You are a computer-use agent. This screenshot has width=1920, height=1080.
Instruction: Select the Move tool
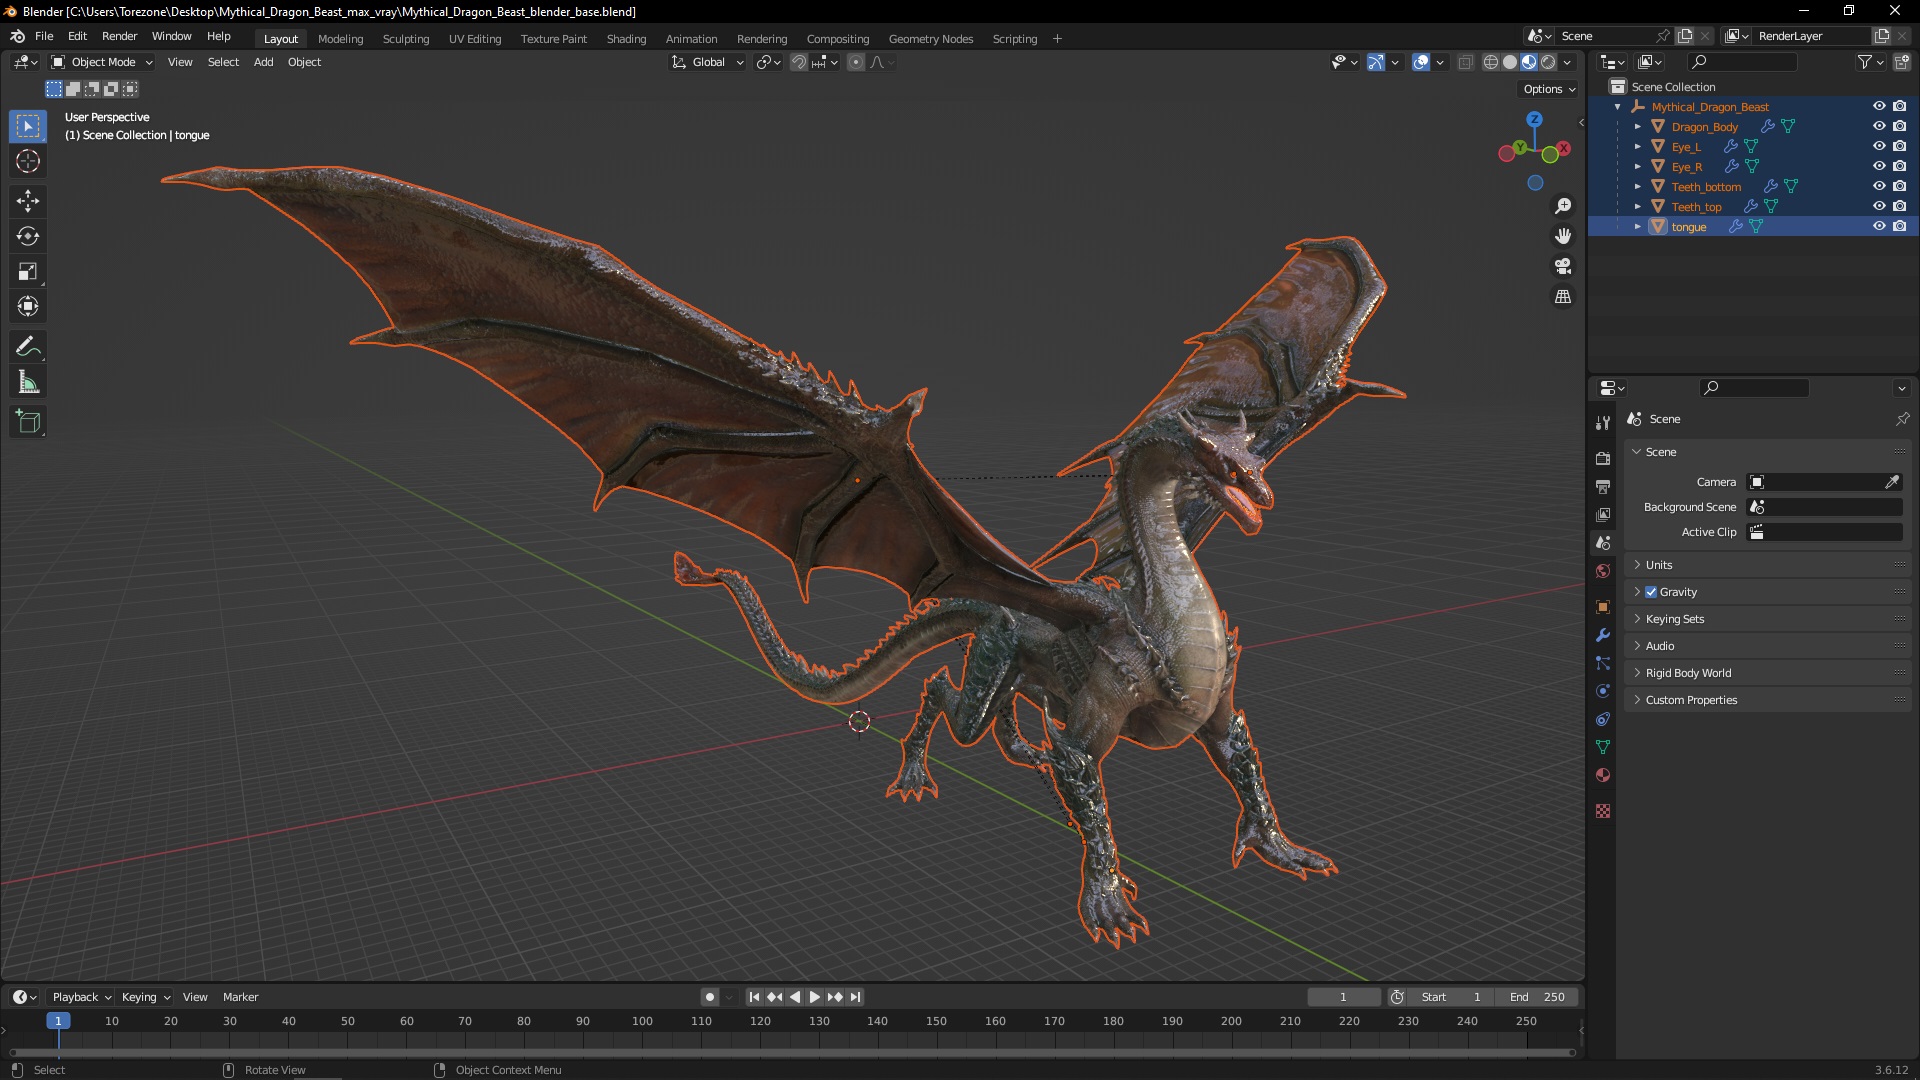tap(28, 201)
